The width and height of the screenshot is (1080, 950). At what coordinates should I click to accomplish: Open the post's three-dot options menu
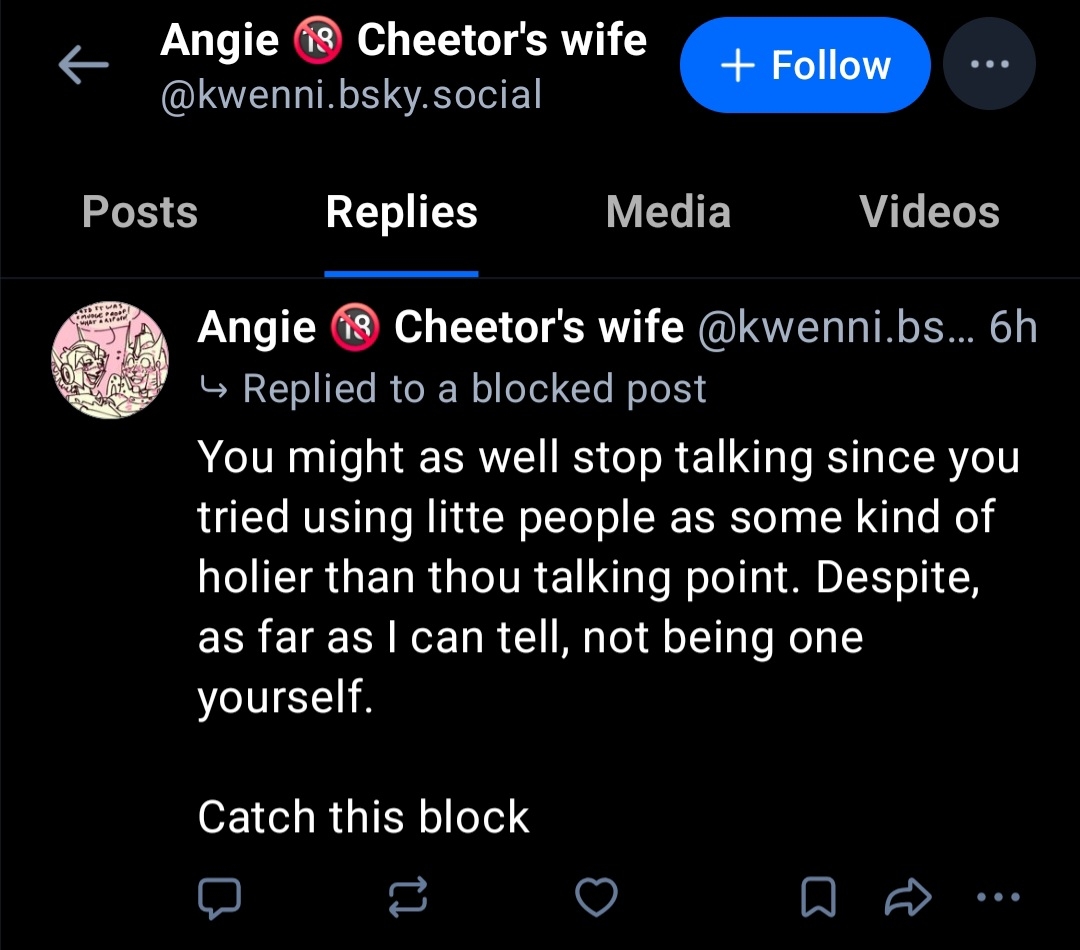click(x=996, y=897)
